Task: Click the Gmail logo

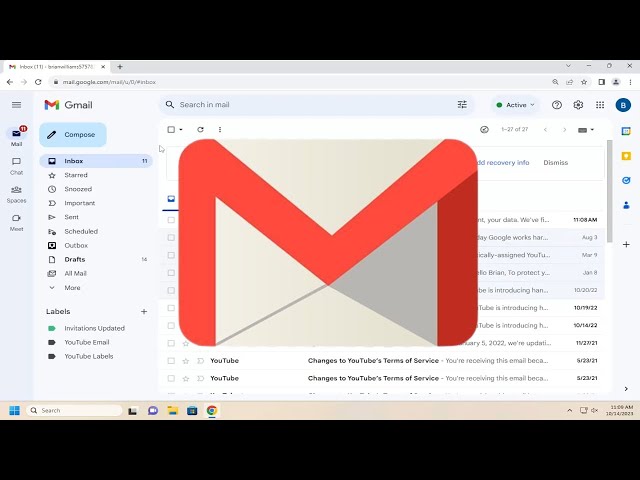Action: coord(68,105)
